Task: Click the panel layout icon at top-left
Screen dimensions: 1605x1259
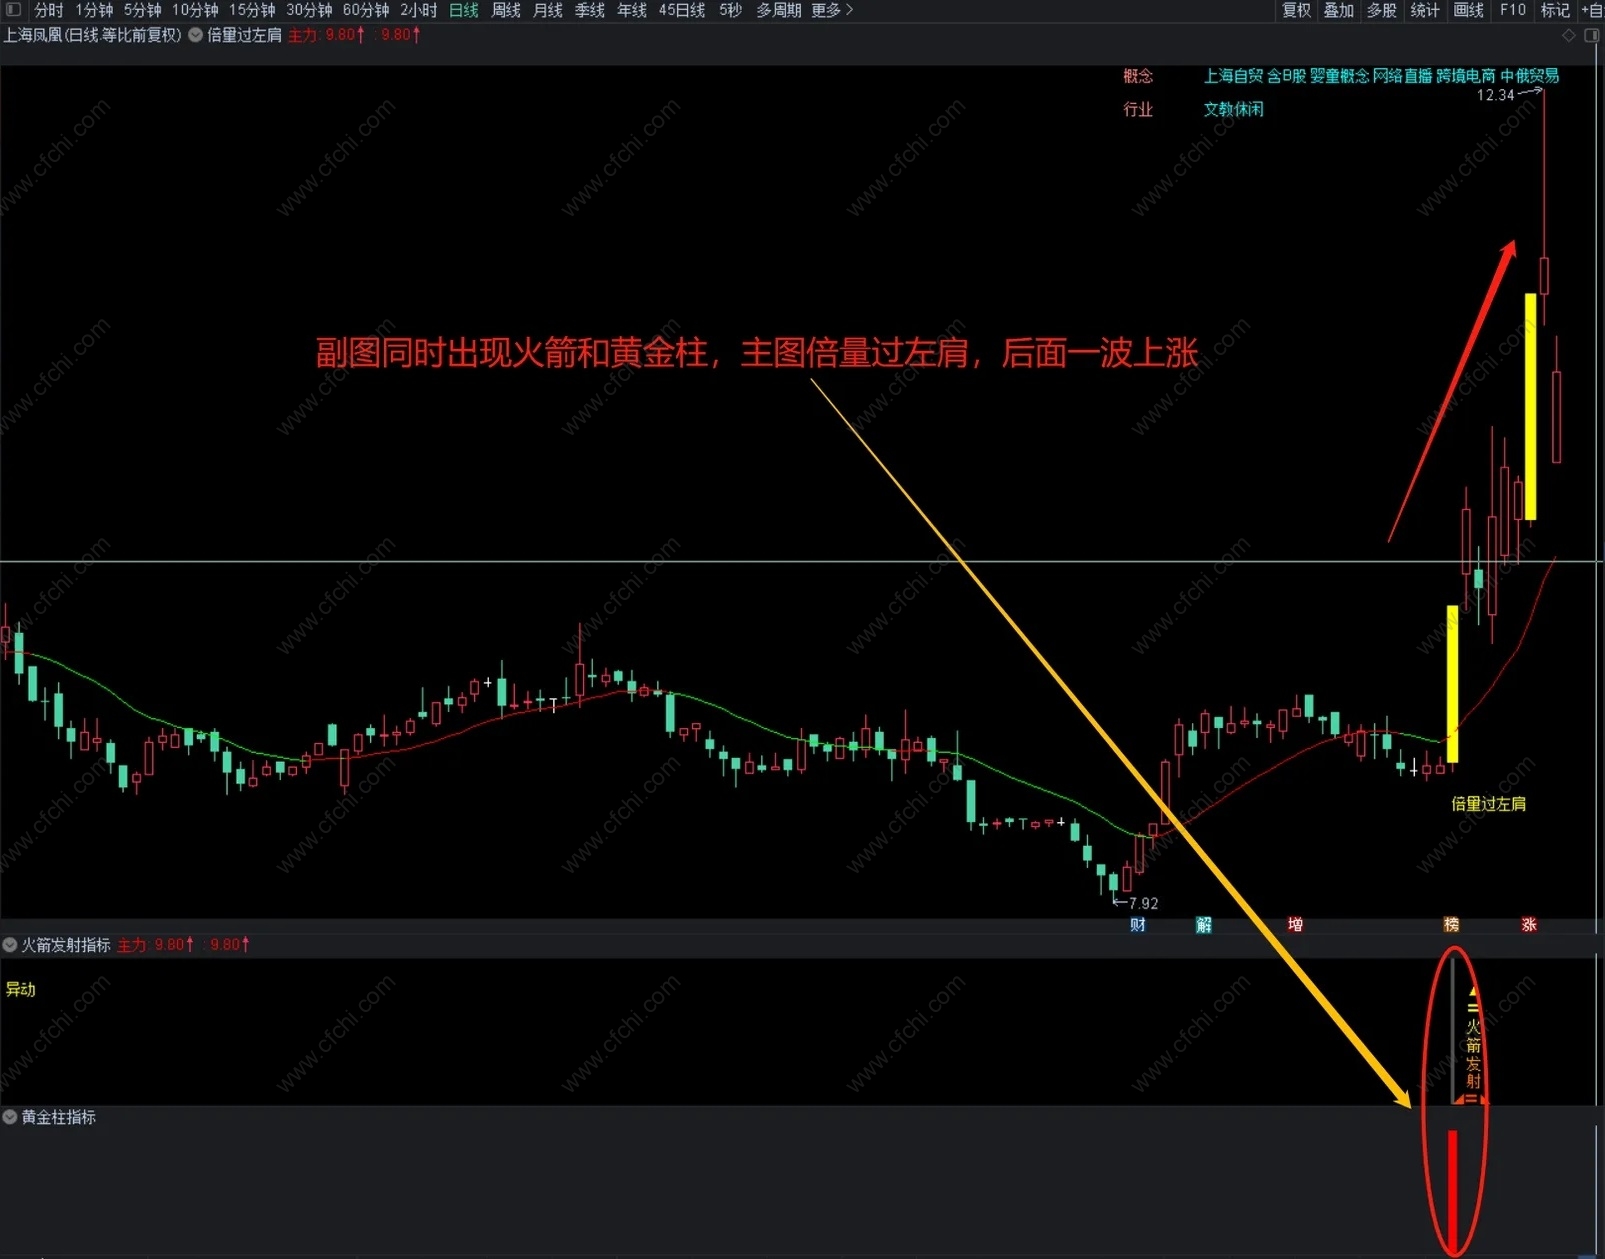Action: click(x=13, y=10)
